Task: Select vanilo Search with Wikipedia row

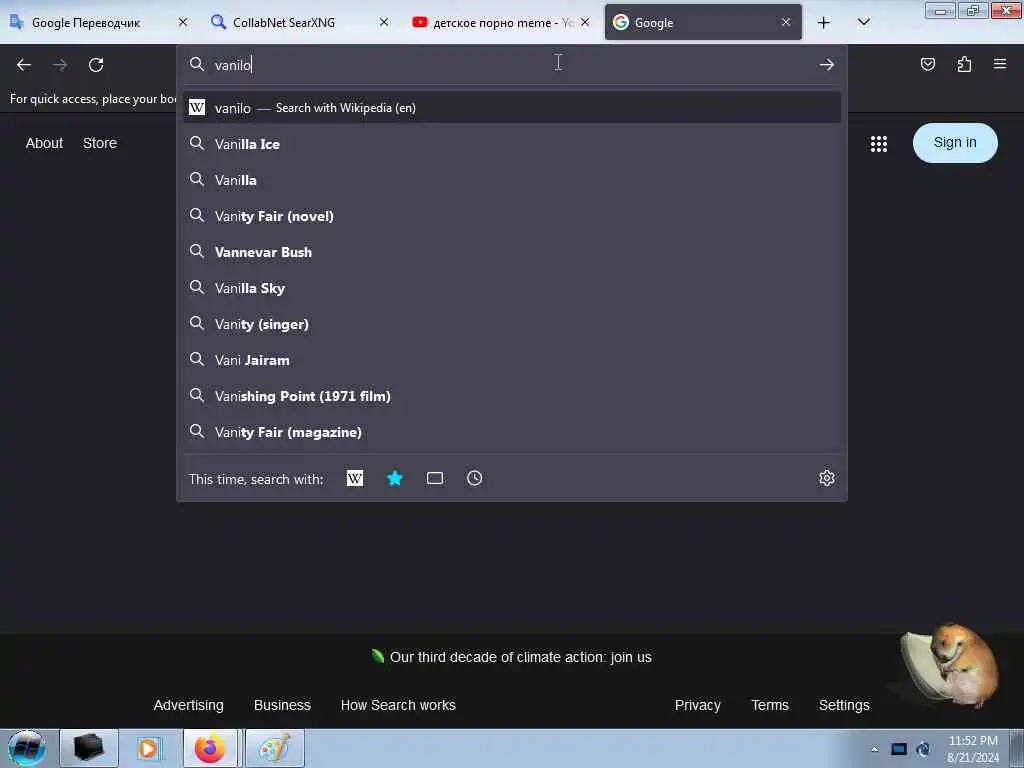Action: (512, 108)
